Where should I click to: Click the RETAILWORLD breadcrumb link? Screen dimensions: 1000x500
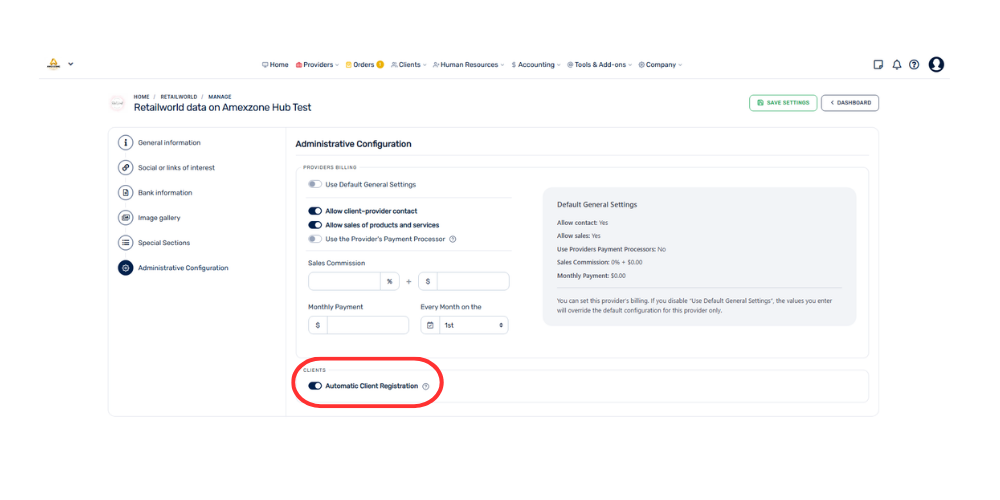pyautogui.click(x=179, y=97)
